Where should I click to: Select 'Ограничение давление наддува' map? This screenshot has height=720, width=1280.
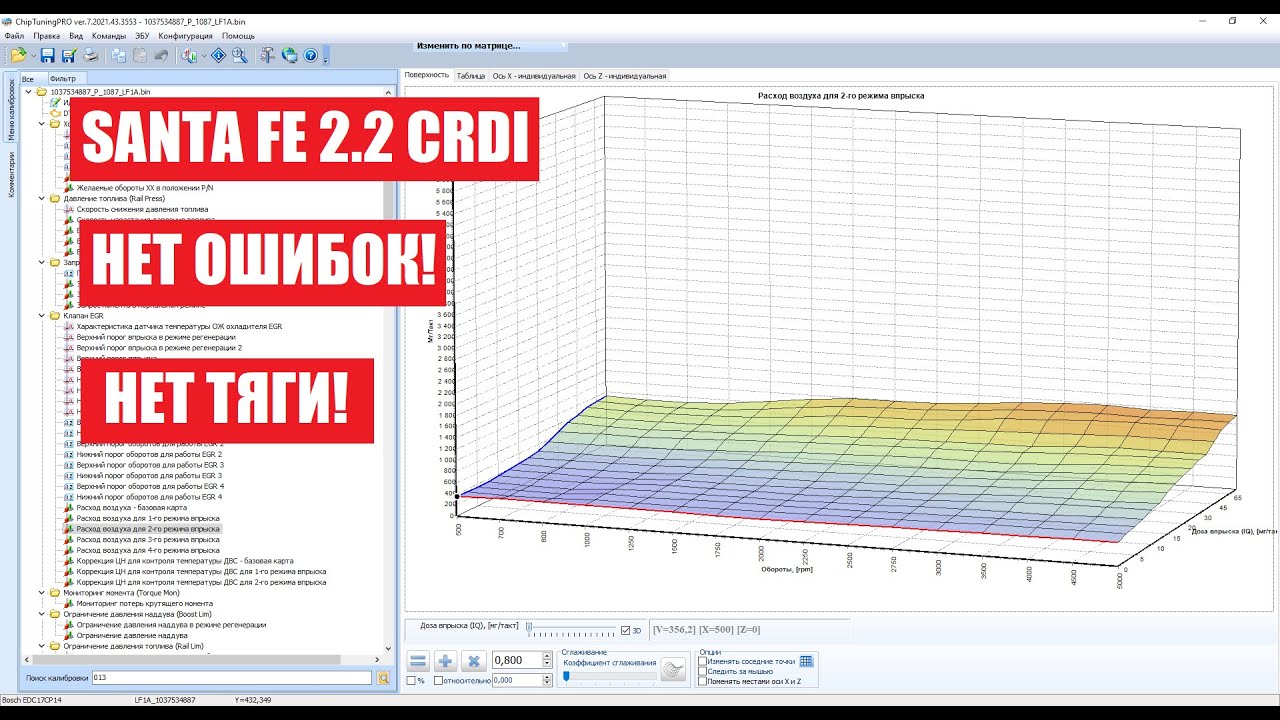132,636
